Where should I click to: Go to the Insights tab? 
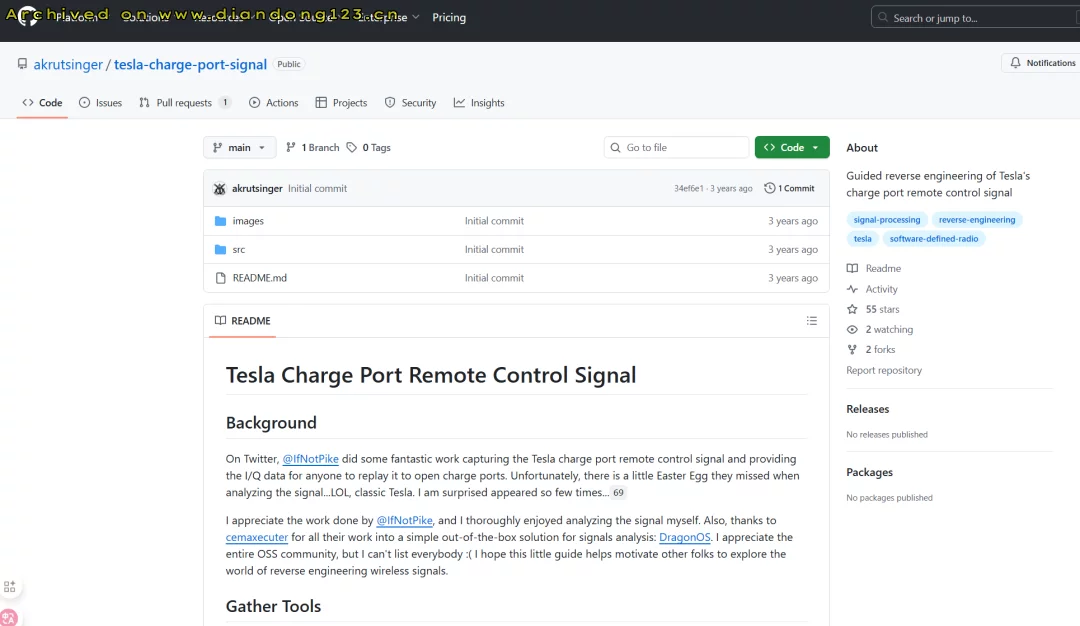click(x=479, y=103)
